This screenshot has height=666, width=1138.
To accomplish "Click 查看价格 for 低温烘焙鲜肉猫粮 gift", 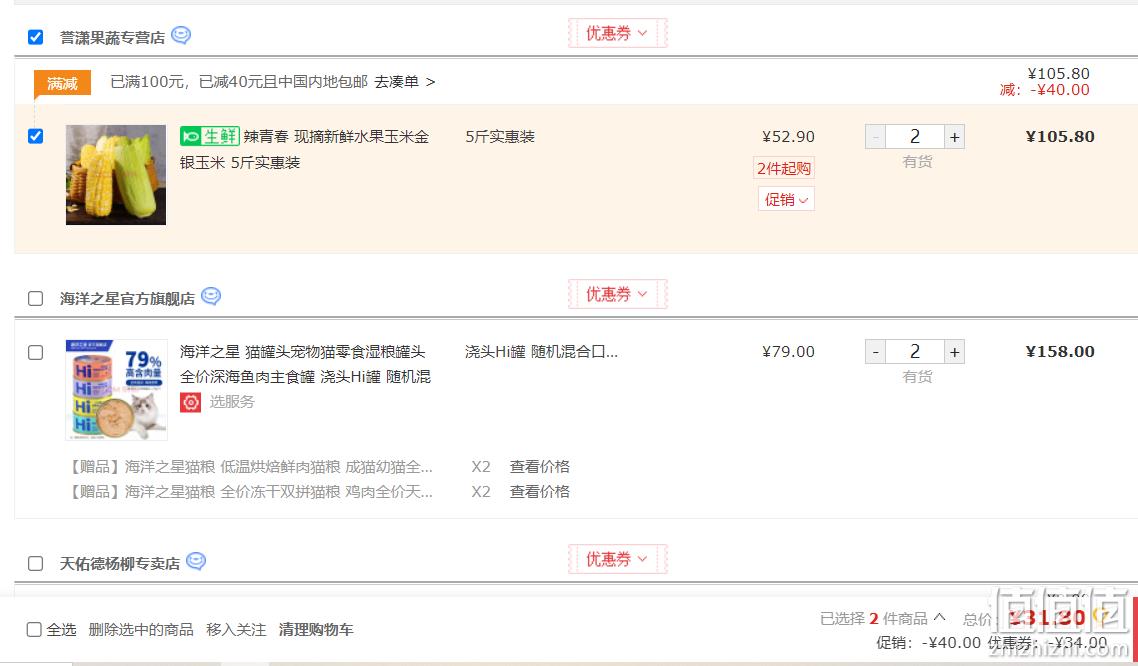I will click(x=539, y=466).
